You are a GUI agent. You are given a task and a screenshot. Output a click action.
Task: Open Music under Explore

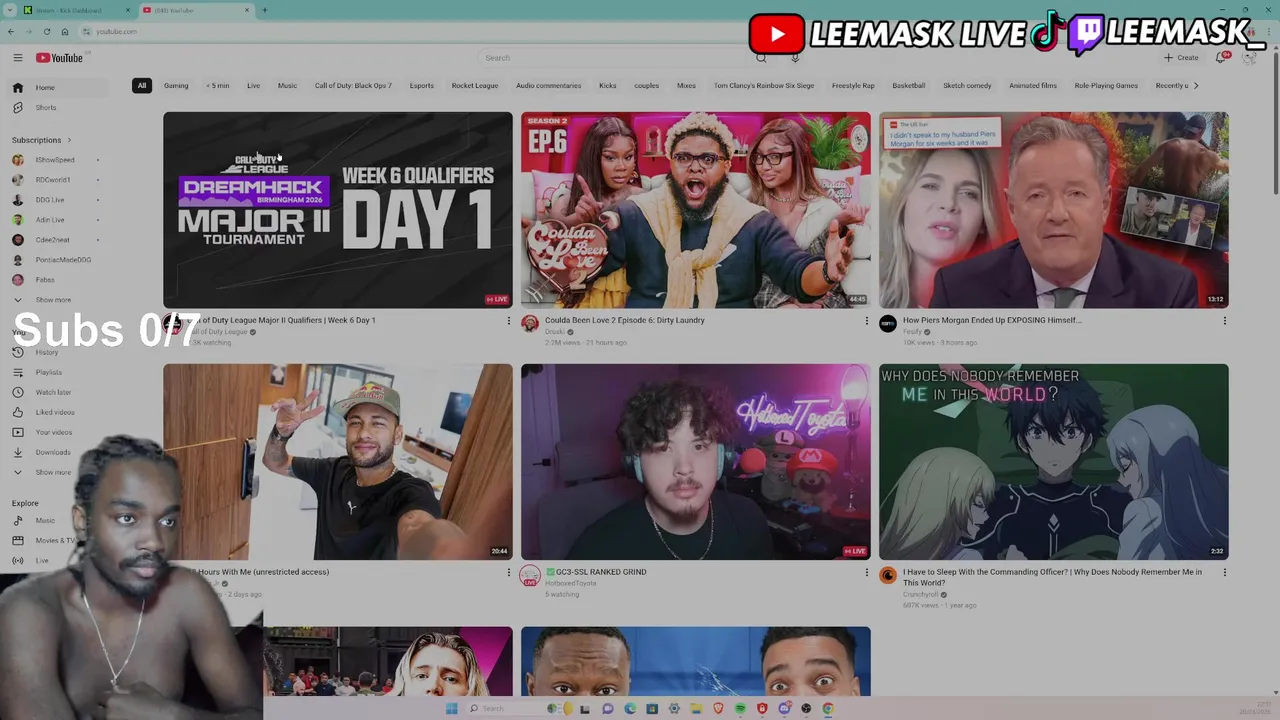pyautogui.click(x=45, y=521)
